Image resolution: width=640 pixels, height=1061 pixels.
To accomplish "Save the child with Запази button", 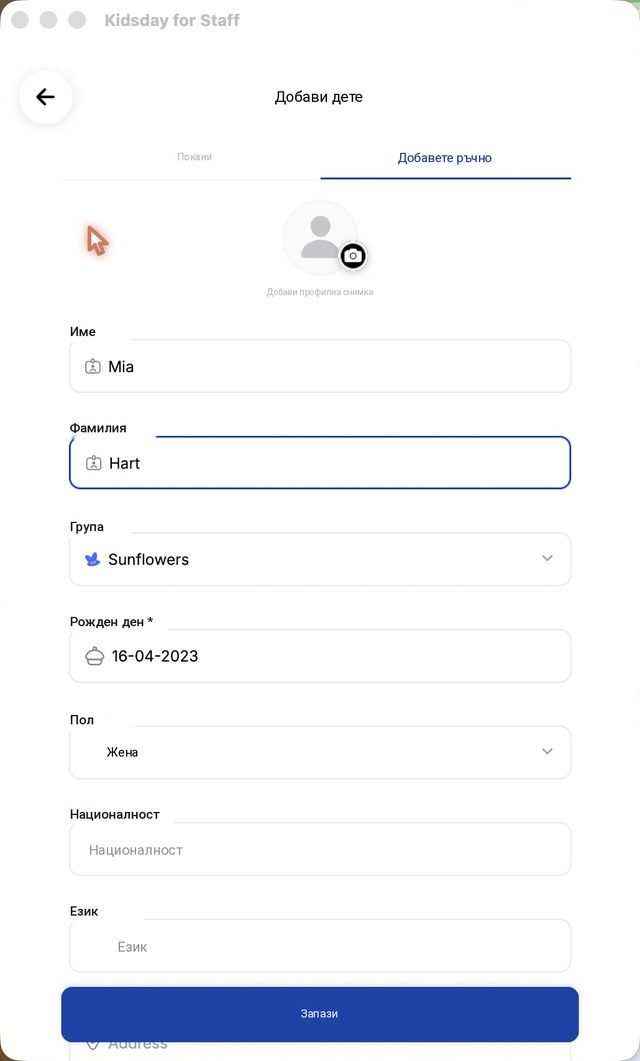I will pos(320,1014).
